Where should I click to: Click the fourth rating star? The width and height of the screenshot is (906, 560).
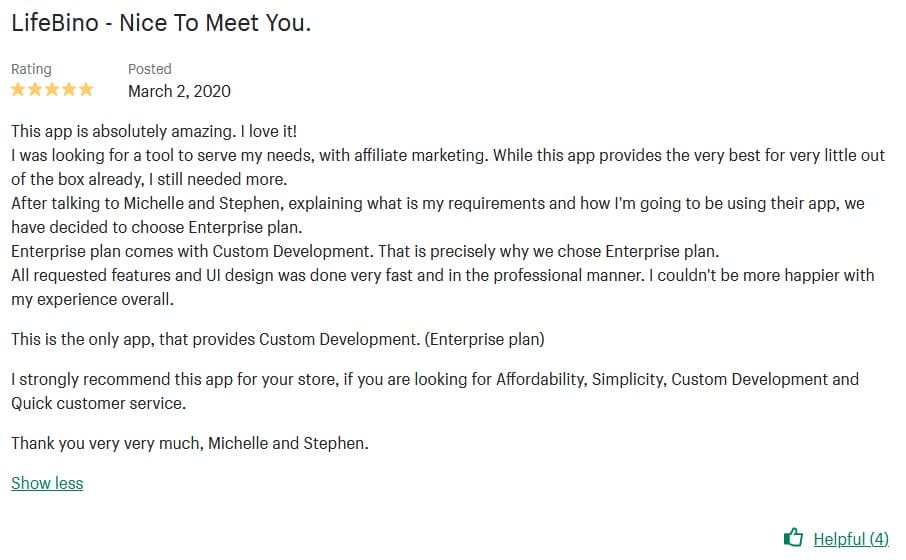(x=69, y=89)
